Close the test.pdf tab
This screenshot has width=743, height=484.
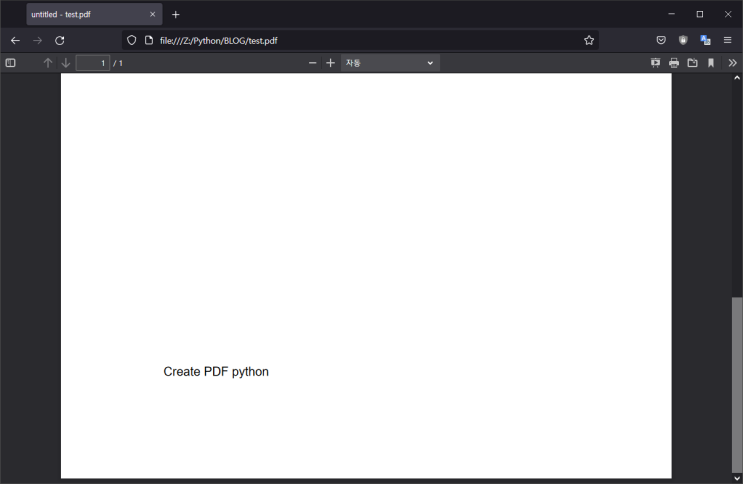tap(153, 14)
